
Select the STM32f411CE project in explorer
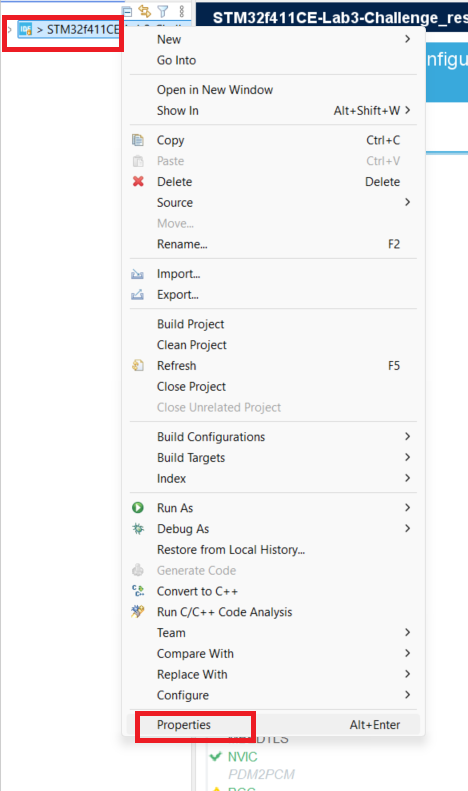69,30
